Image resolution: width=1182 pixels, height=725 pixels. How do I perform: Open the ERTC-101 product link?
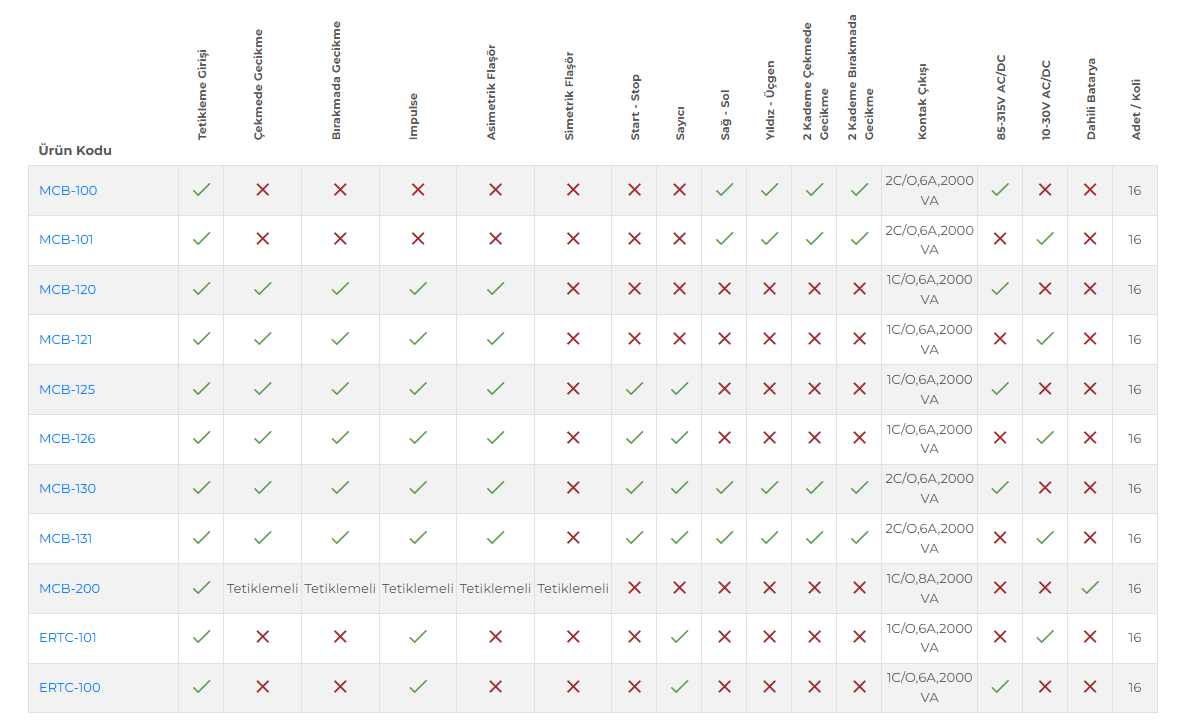point(68,638)
